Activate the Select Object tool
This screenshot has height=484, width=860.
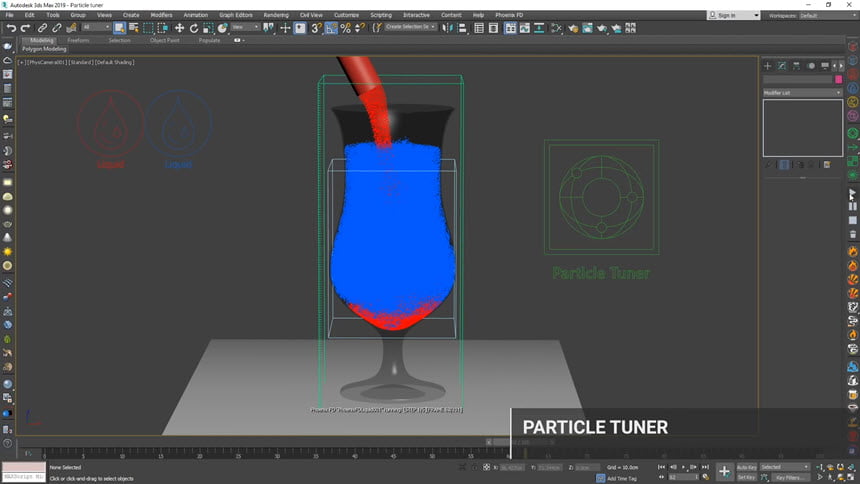pyautogui.click(x=120, y=28)
